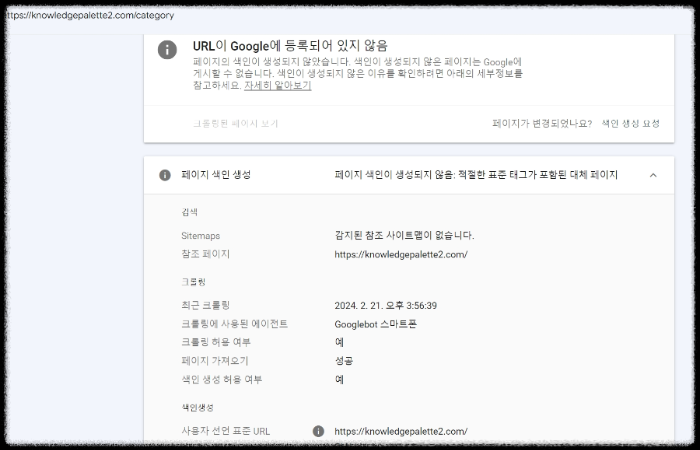Click the Sitemaps label
The height and width of the screenshot is (450, 700).
click(x=200, y=236)
